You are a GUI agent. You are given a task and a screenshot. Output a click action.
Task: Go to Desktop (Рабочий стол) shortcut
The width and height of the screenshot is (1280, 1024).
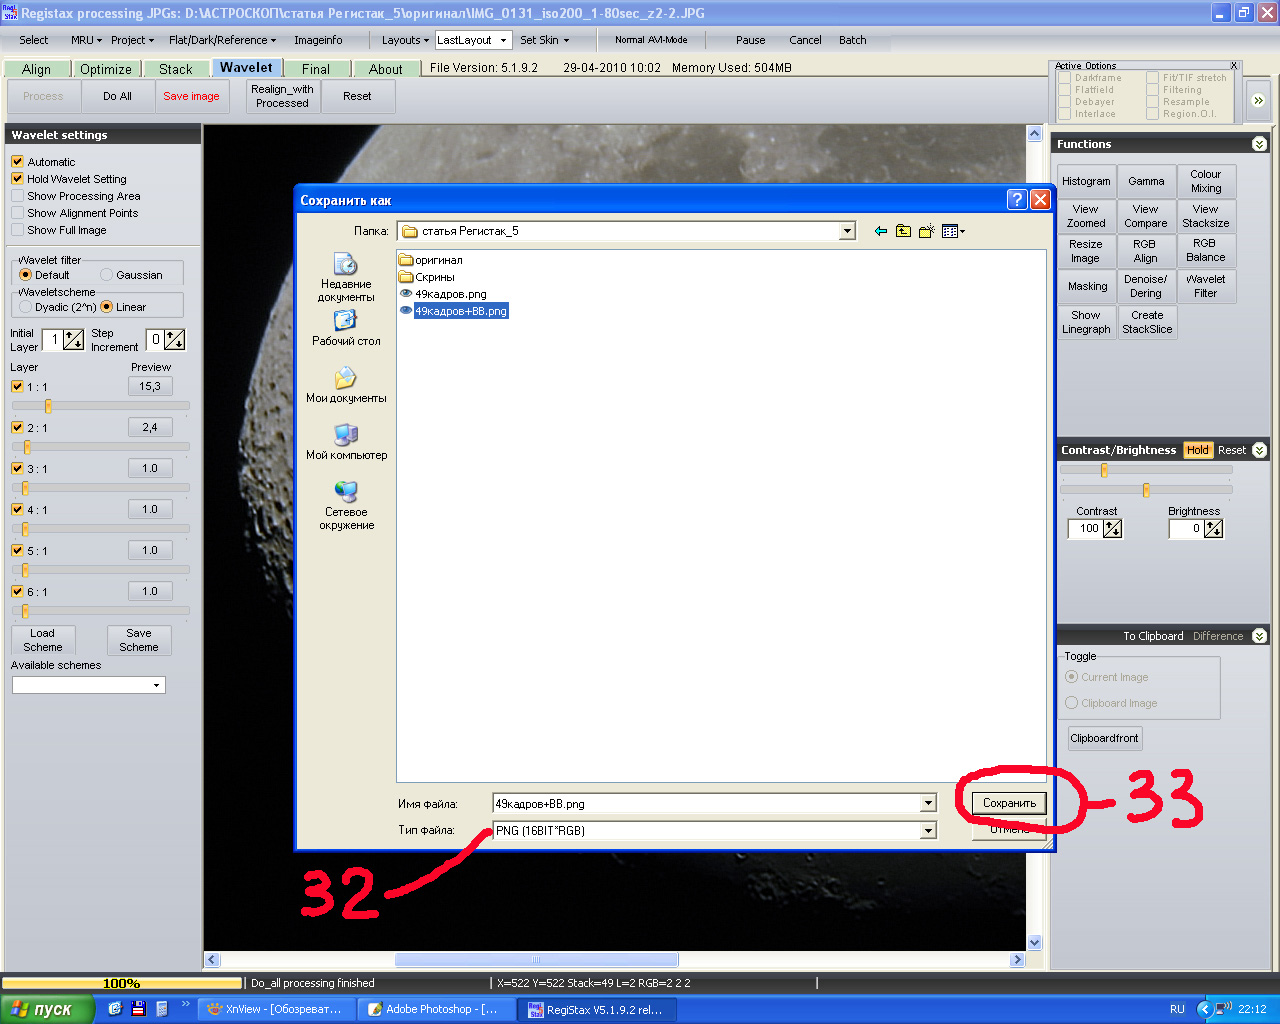coord(346,328)
